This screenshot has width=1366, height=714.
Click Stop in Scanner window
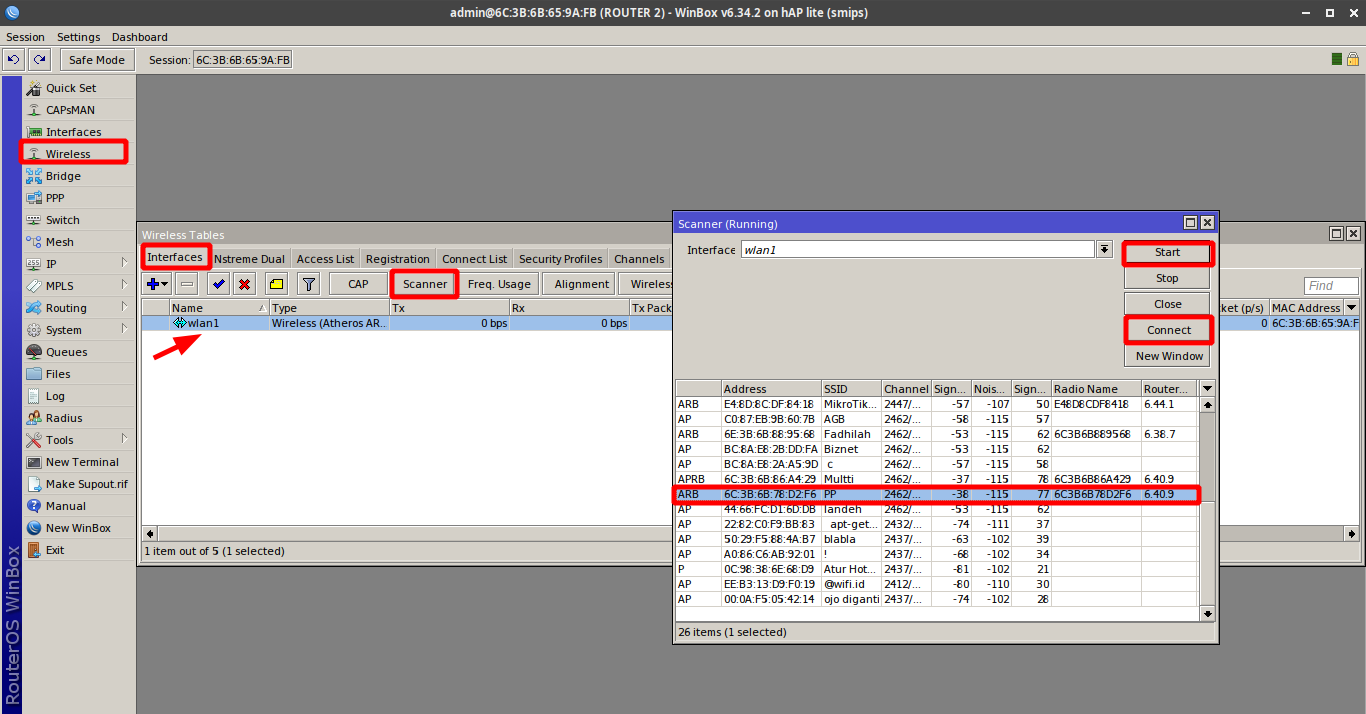click(x=1168, y=278)
